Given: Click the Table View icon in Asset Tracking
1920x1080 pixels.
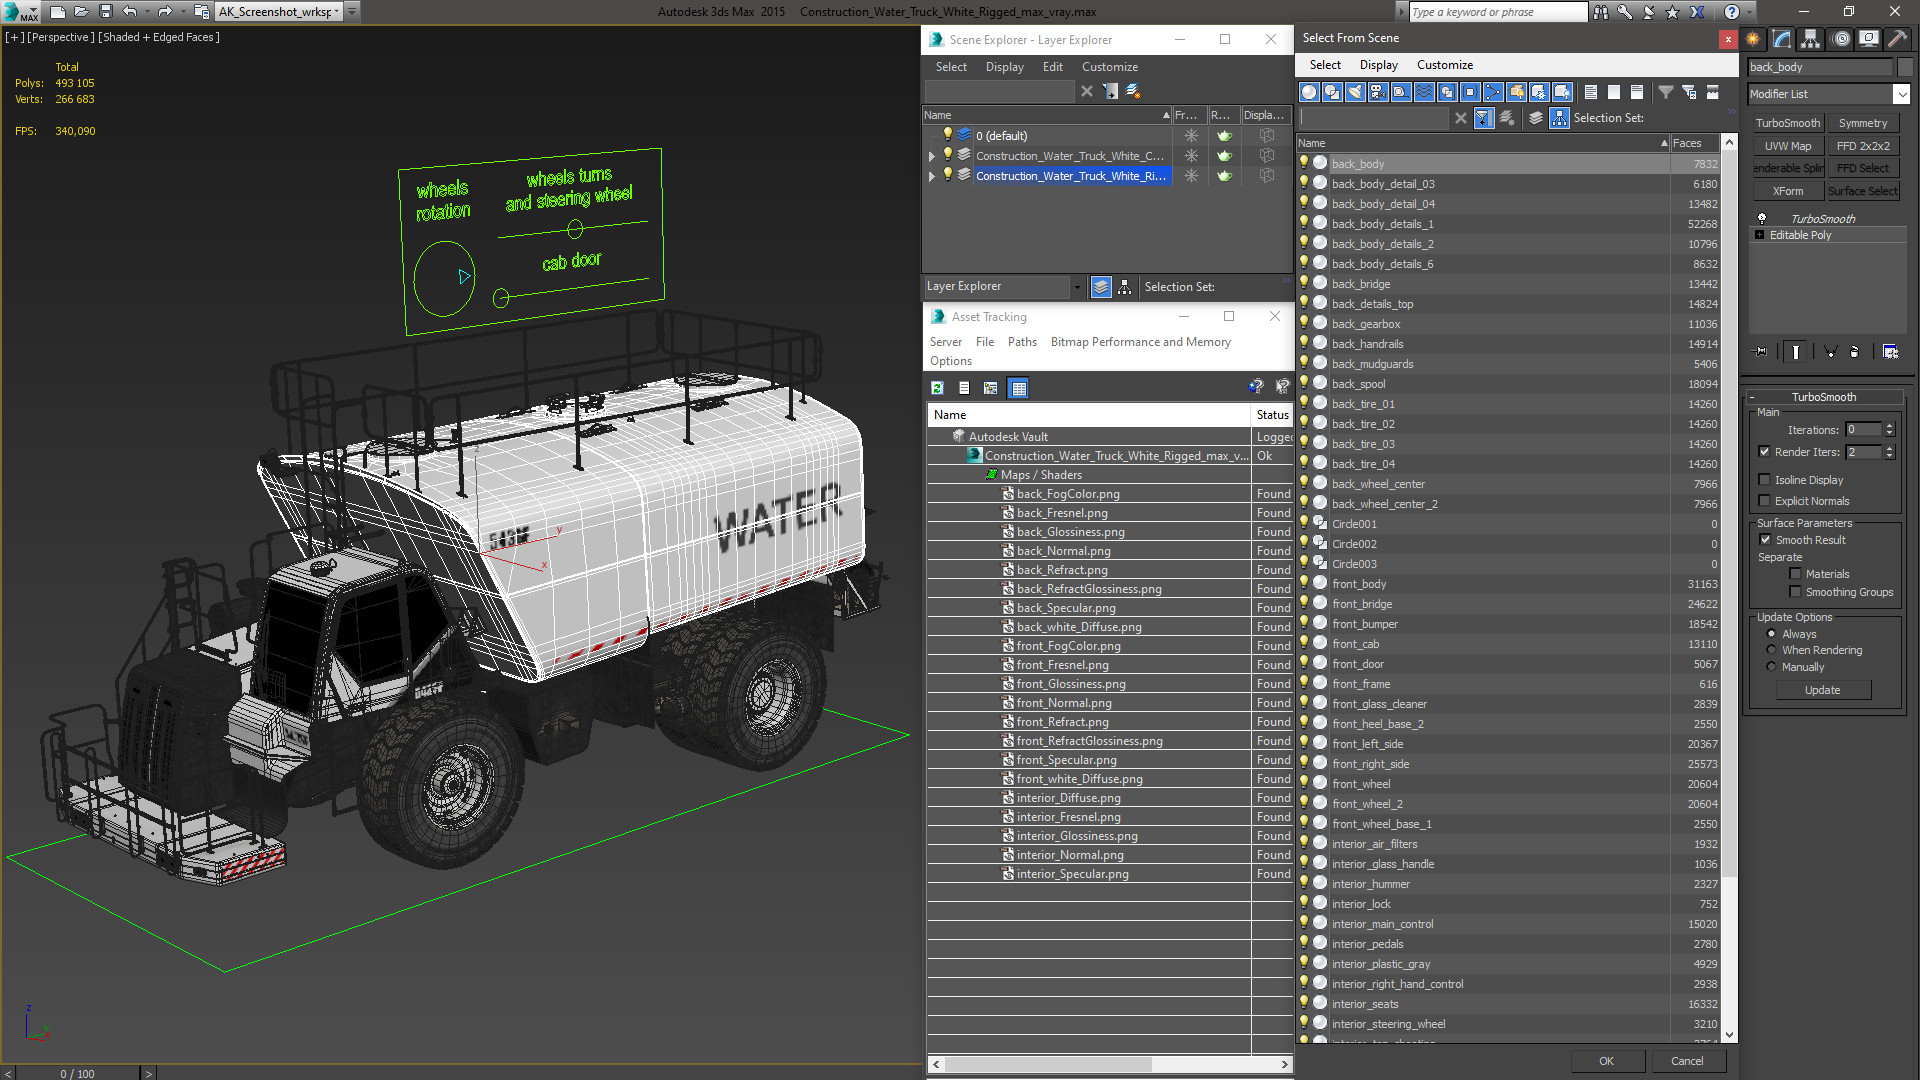Looking at the screenshot, I should 1018,388.
